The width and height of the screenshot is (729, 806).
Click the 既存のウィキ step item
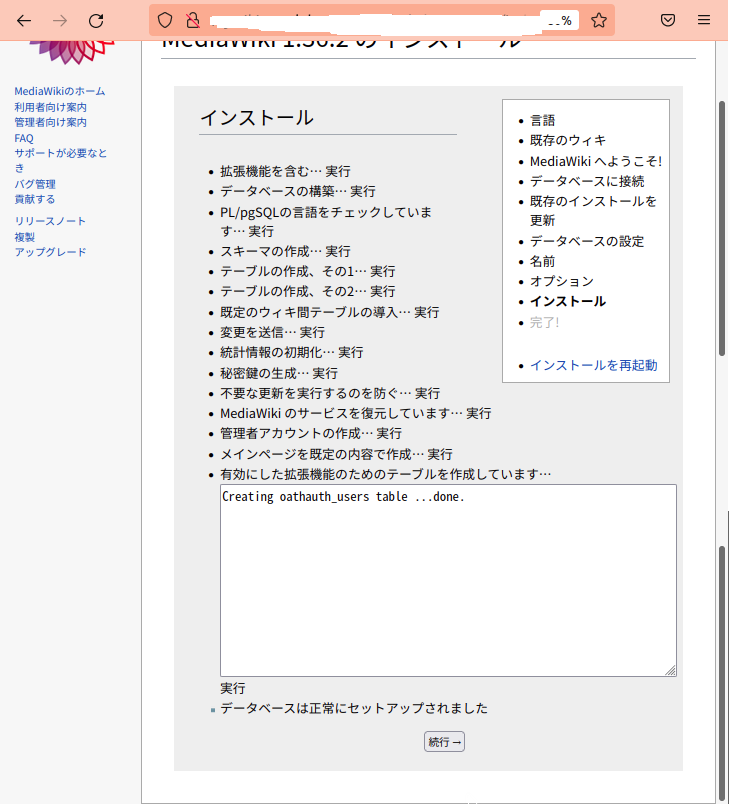click(x=568, y=140)
